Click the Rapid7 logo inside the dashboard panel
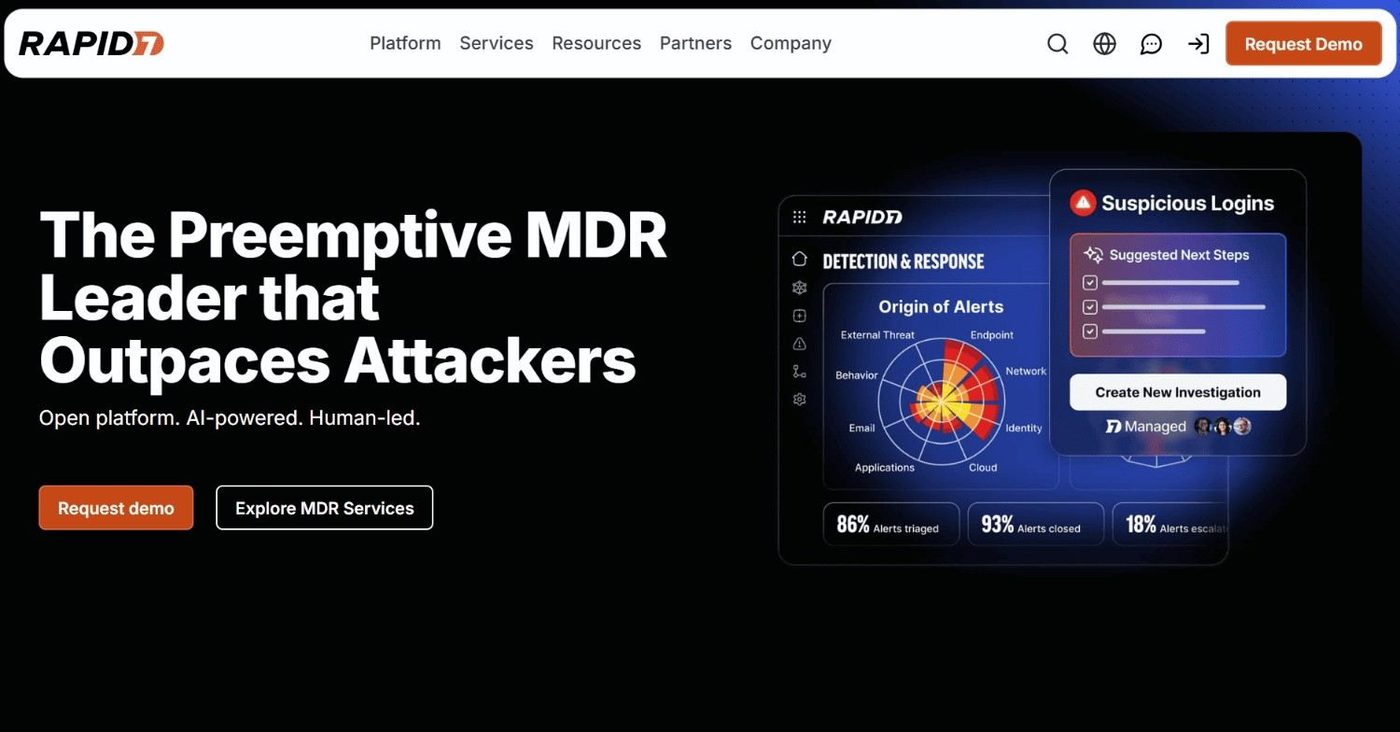 pyautogui.click(x=862, y=217)
